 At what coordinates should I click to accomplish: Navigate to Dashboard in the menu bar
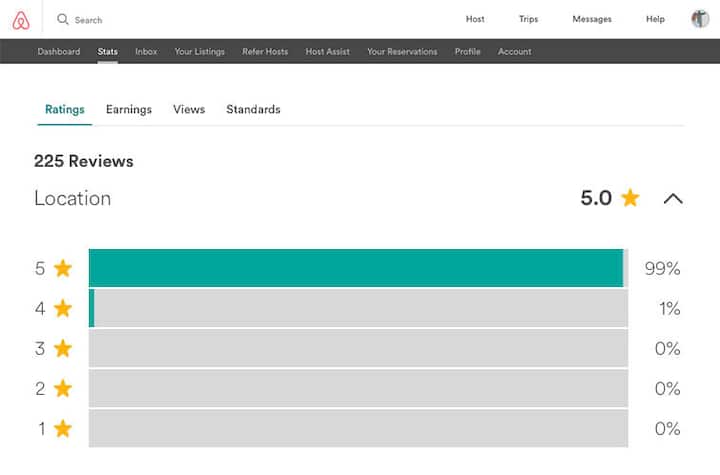(x=59, y=52)
